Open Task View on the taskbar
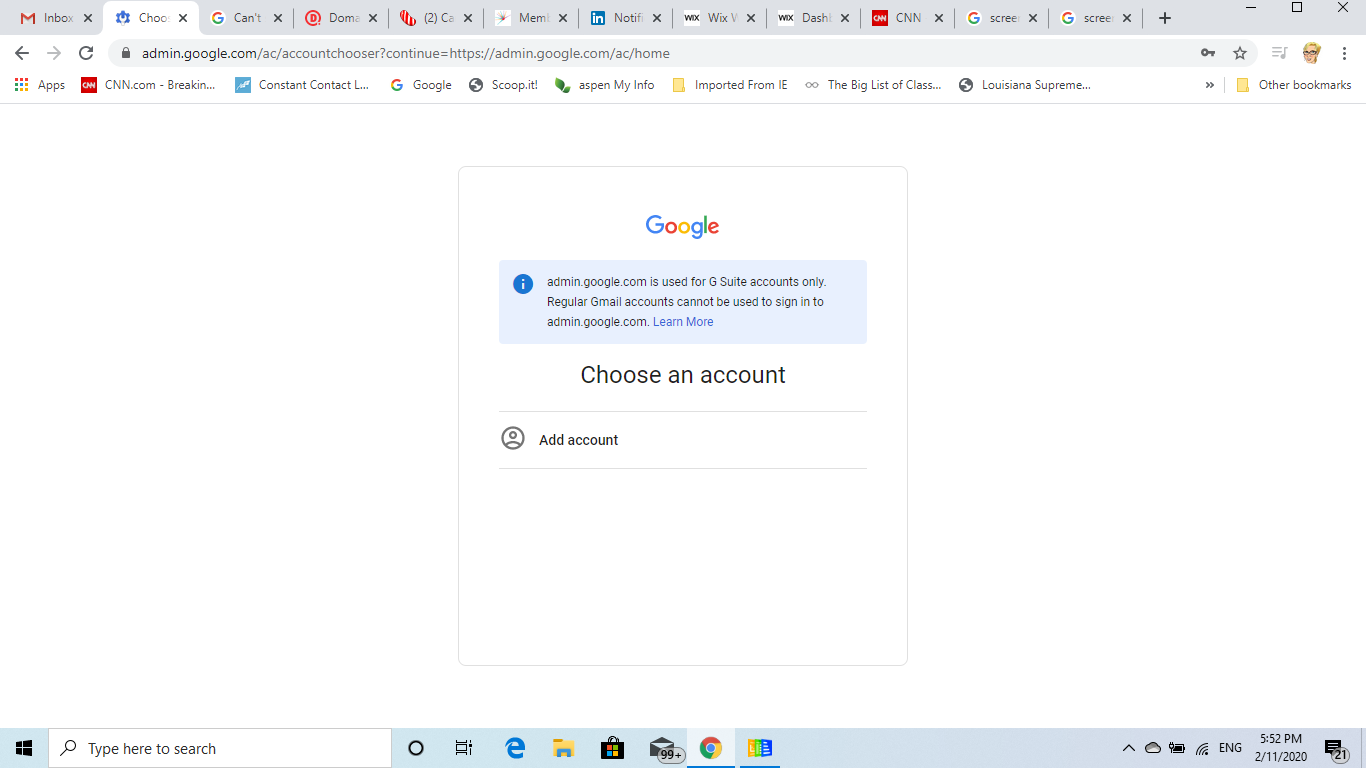This screenshot has width=1366, height=768. tap(464, 748)
